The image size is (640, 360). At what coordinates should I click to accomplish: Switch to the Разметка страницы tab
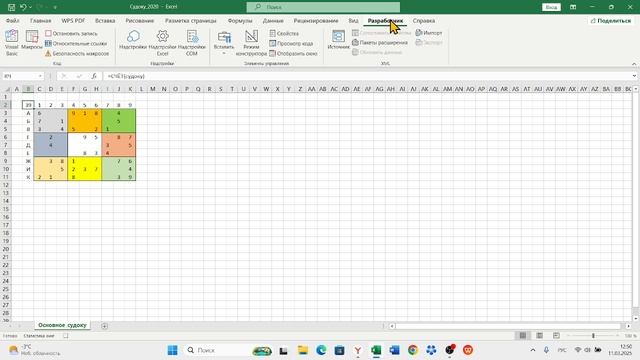coord(191,20)
